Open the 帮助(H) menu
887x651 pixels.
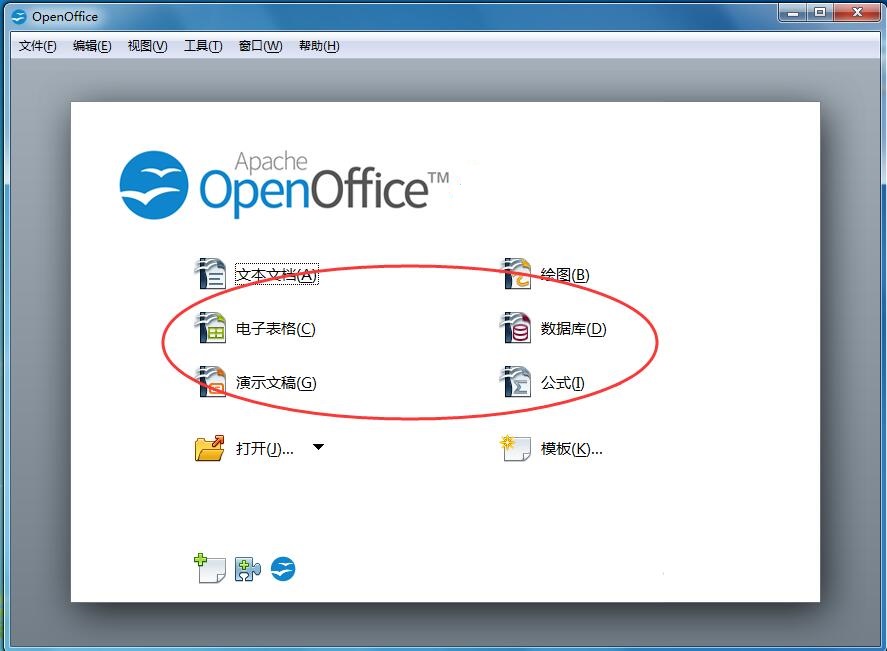point(319,46)
